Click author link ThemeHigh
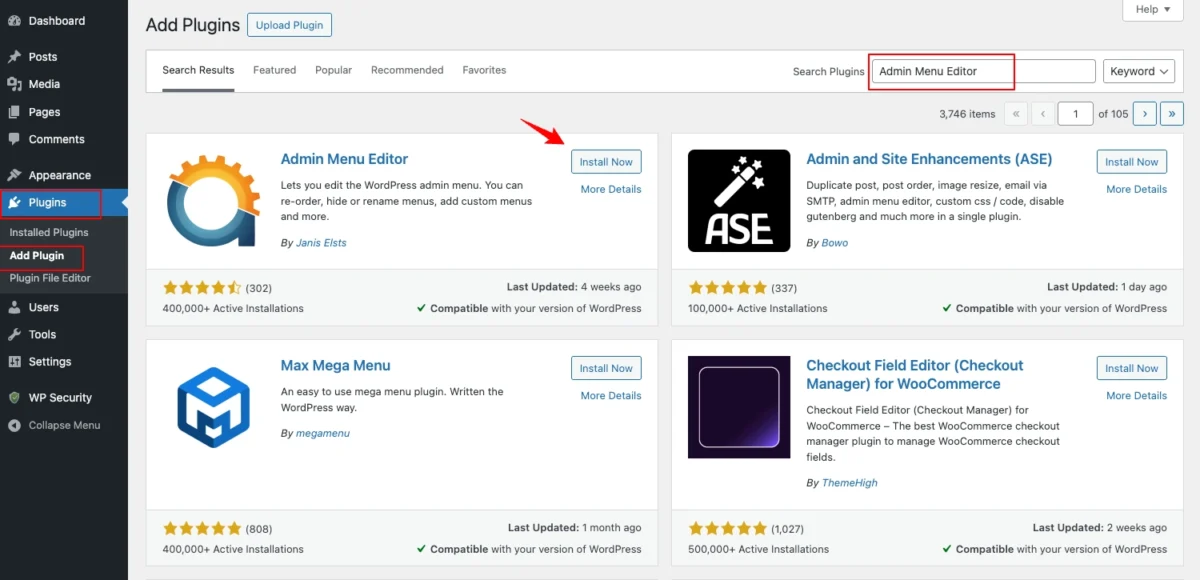 pyautogui.click(x=848, y=482)
